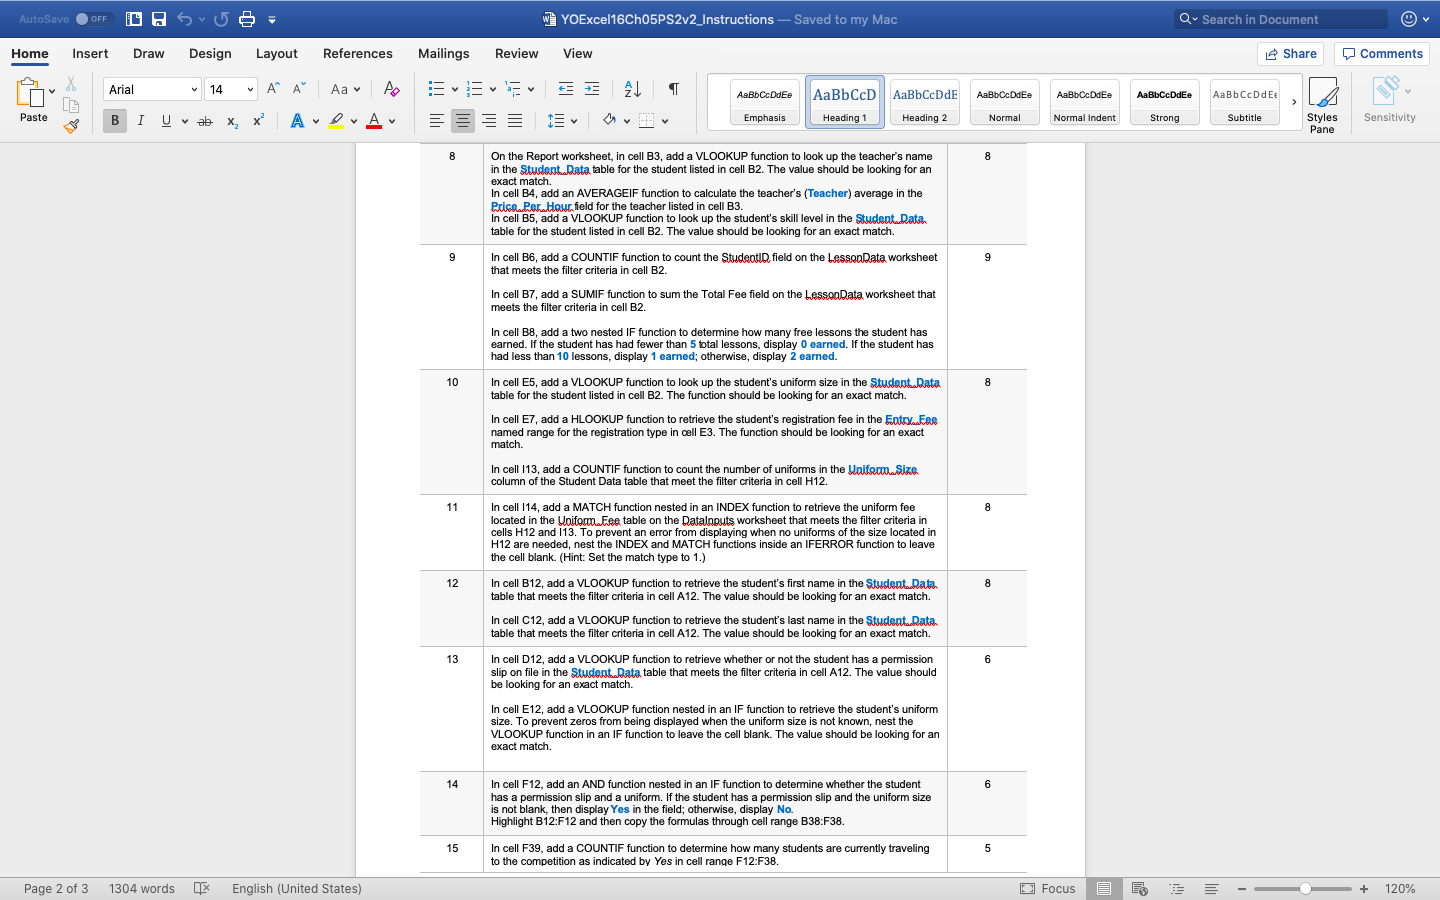Toggle Bold formatting
The width and height of the screenshot is (1440, 900).
pos(115,121)
